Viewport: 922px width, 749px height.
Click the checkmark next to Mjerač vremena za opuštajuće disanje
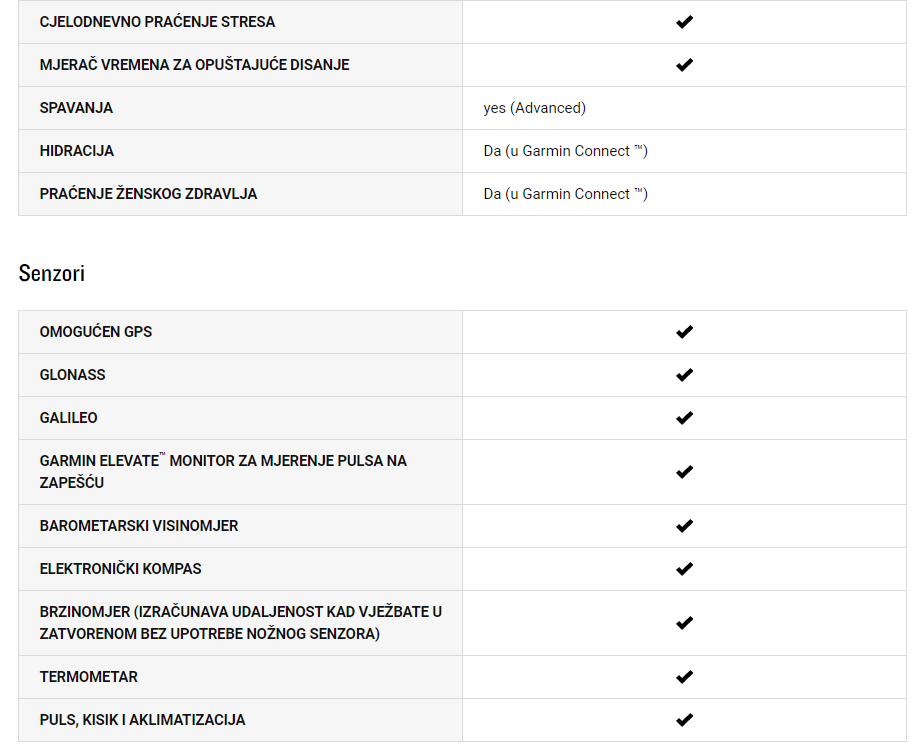[684, 65]
